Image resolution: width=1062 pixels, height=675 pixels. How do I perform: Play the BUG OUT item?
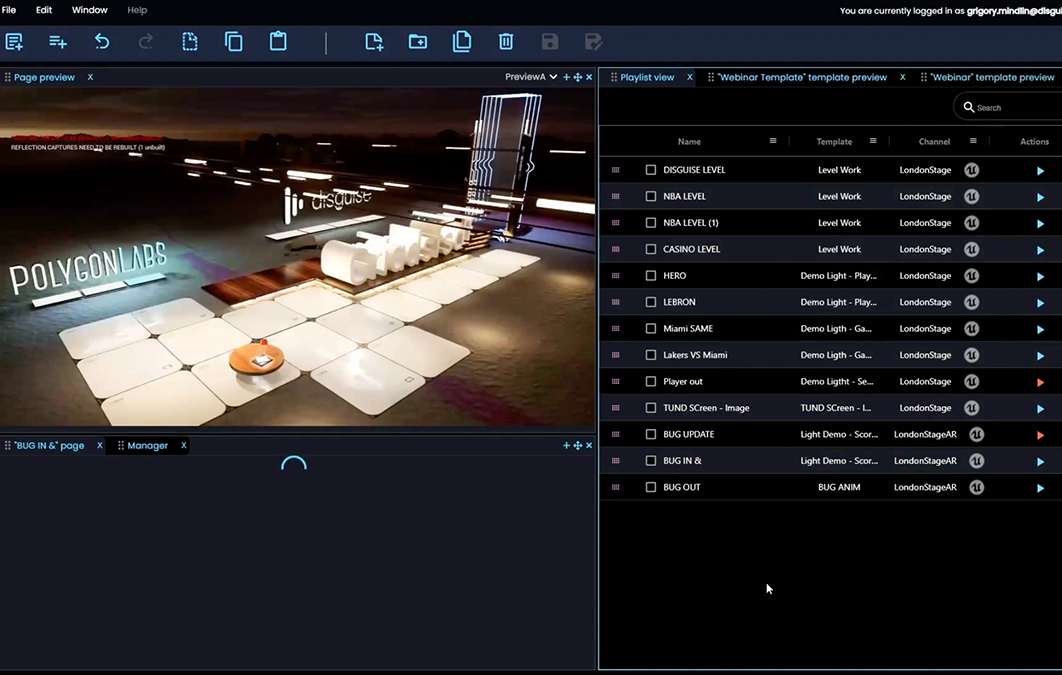pyautogui.click(x=1040, y=487)
